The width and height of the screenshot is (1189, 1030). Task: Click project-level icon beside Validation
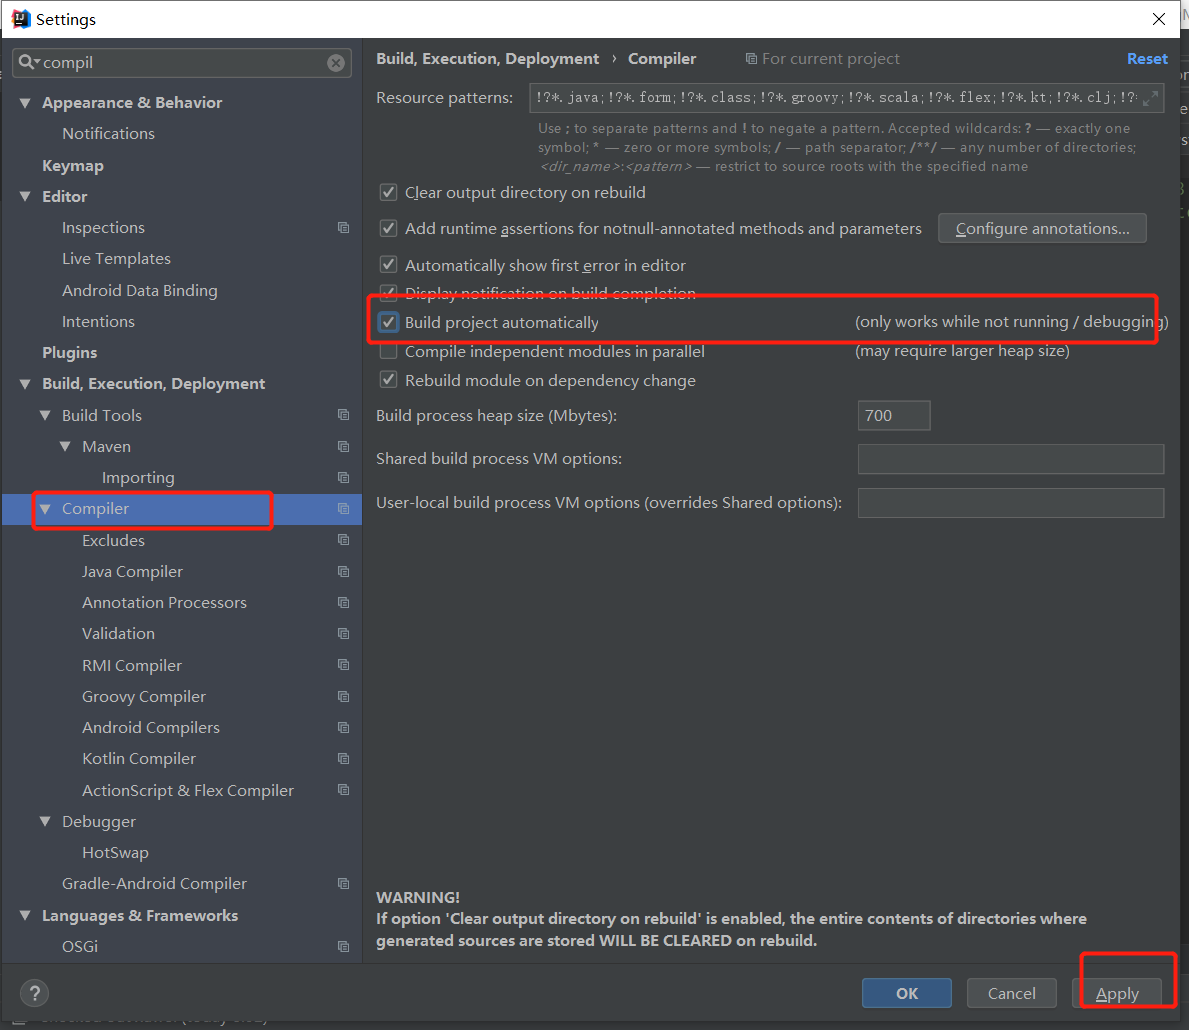344,633
